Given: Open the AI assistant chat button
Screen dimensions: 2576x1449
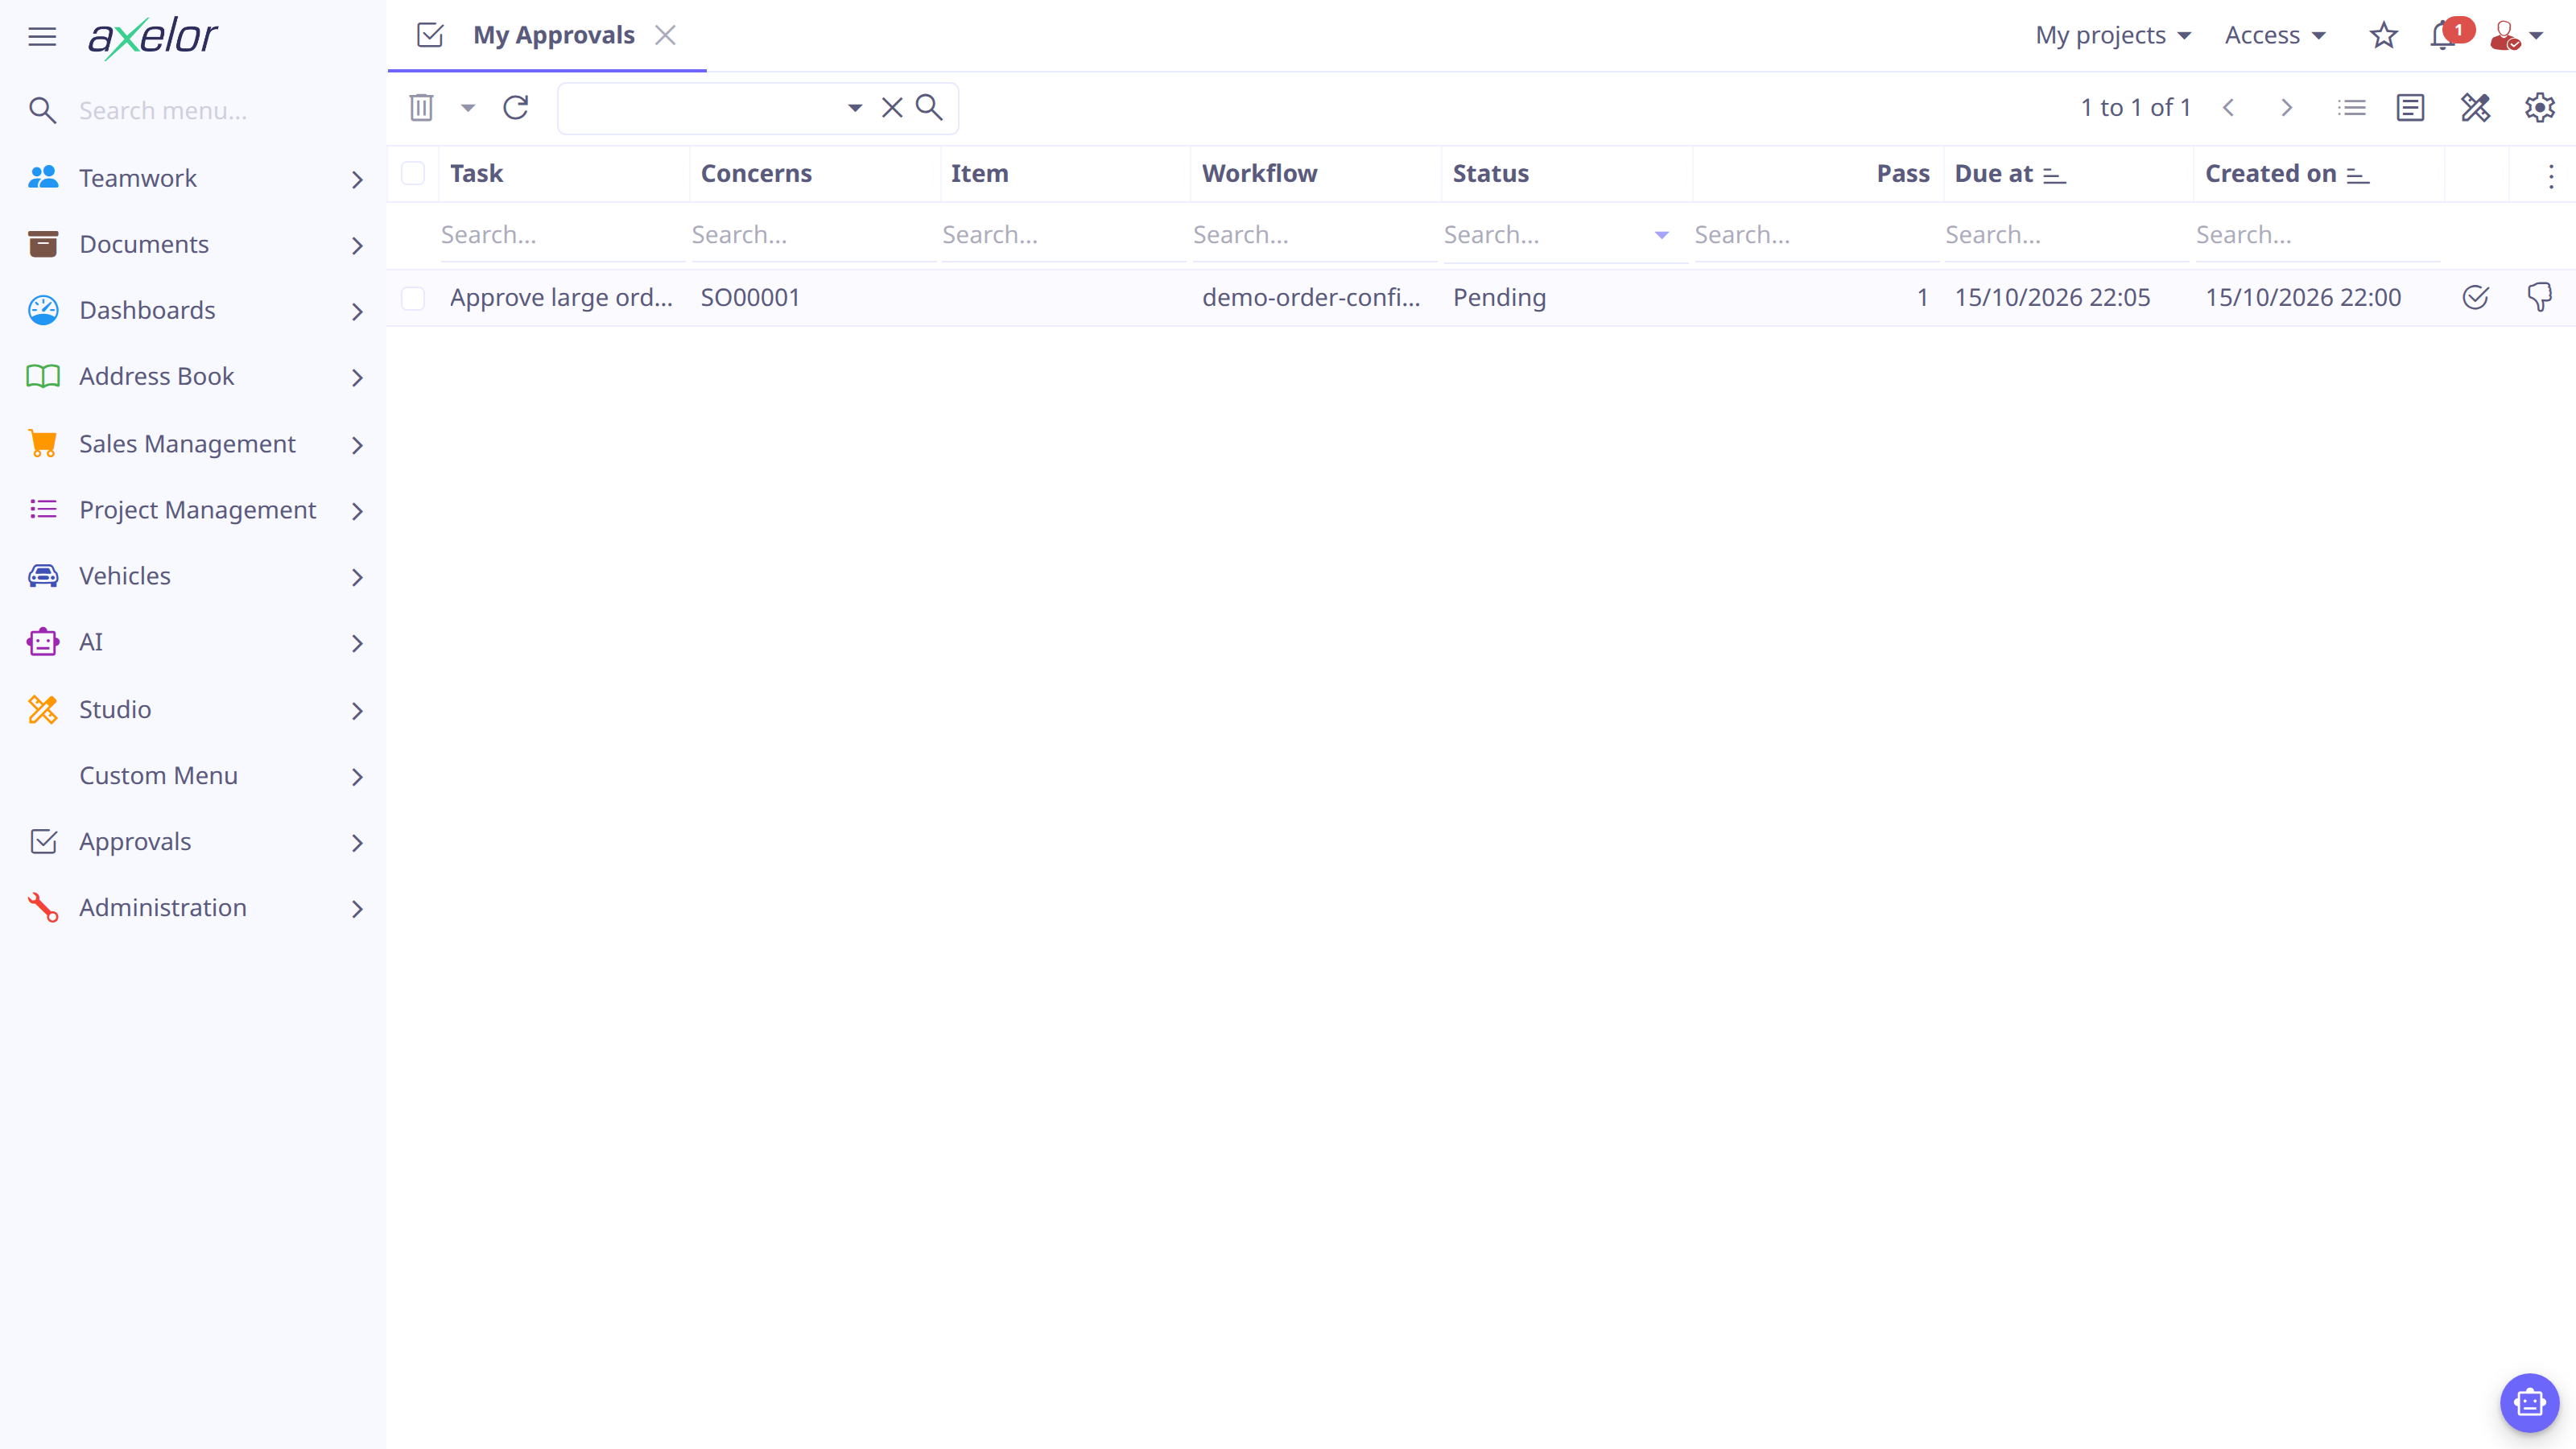Looking at the screenshot, I should coord(2530,1402).
